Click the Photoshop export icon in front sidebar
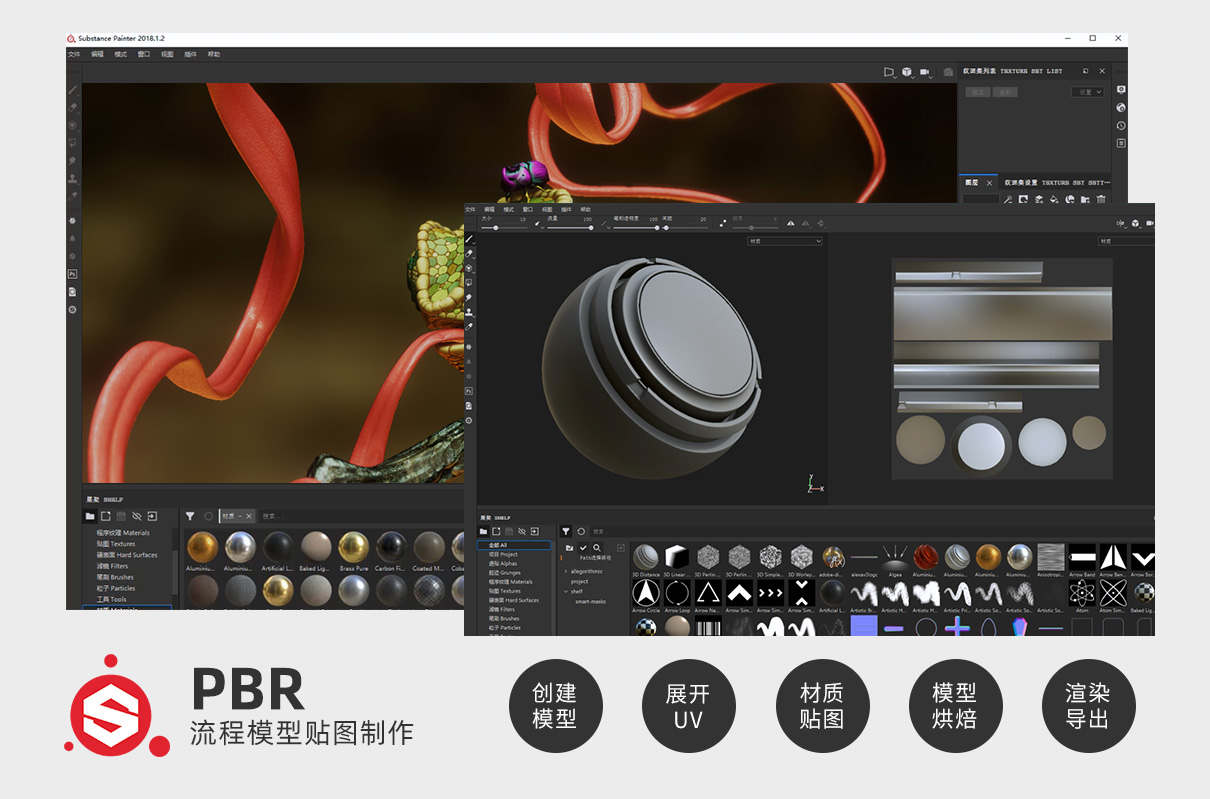 click(x=469, y=391)
